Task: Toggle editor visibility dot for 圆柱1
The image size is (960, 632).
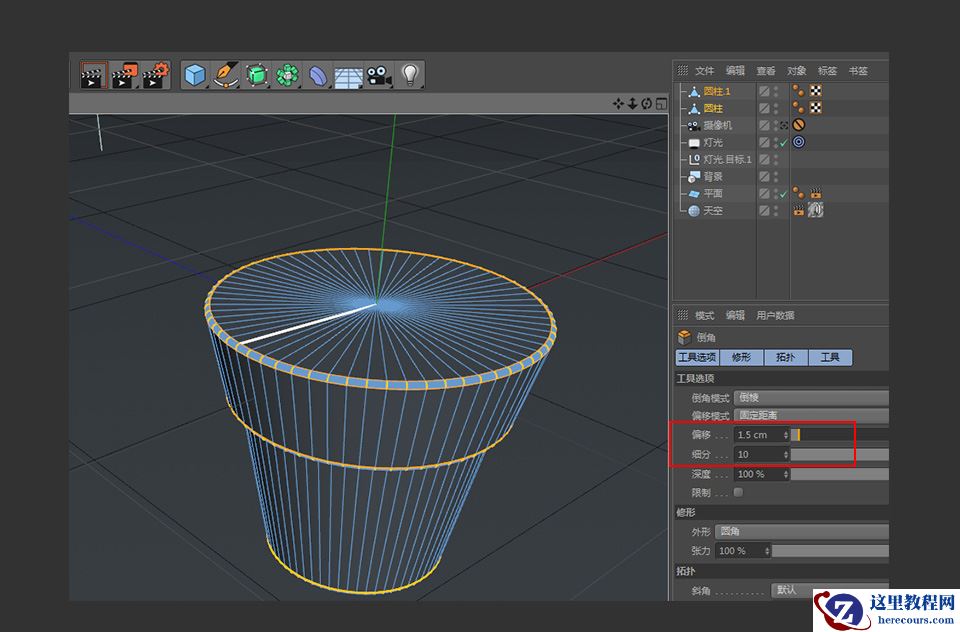Action: 776,88
